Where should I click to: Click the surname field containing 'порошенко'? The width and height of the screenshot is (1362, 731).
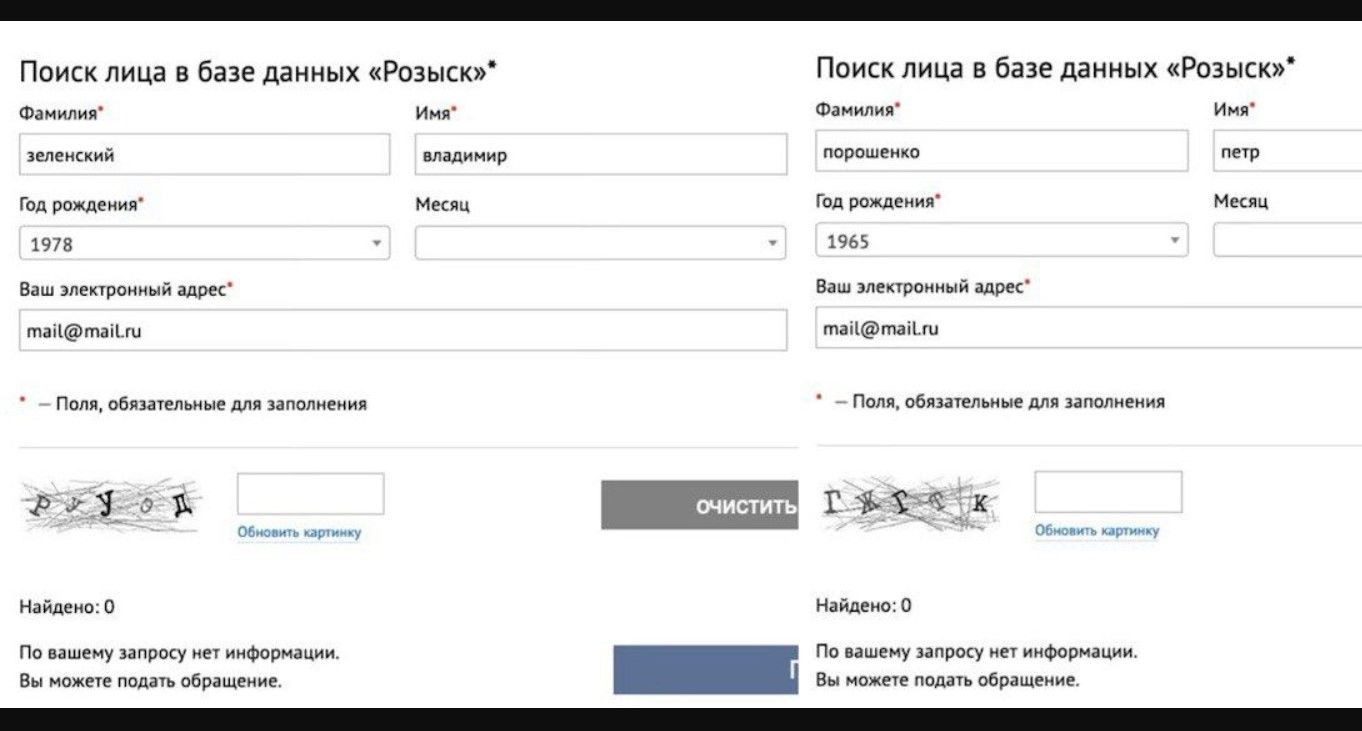[1001, 152]
